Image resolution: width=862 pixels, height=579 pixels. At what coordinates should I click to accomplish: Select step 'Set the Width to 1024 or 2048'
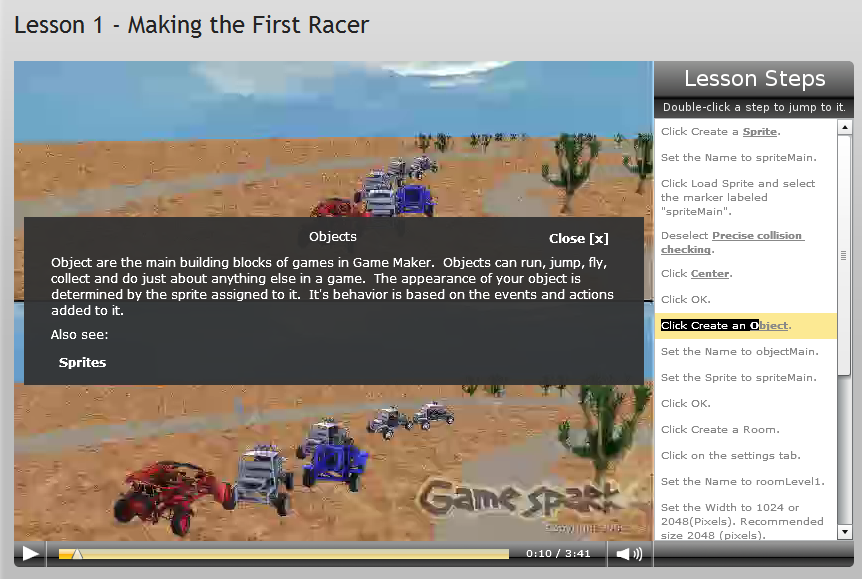pos(742,521)
